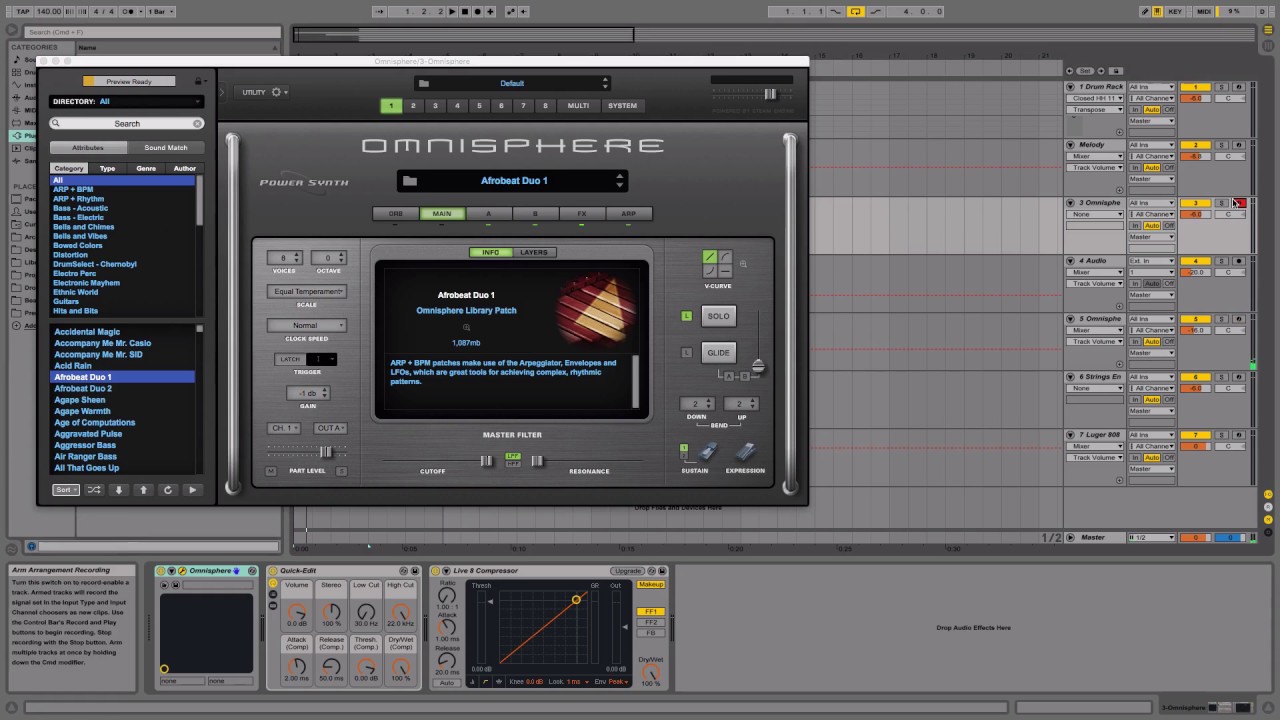Mute the part with M button
This screenshot has width=1280, height=720.
click(270, 471)
